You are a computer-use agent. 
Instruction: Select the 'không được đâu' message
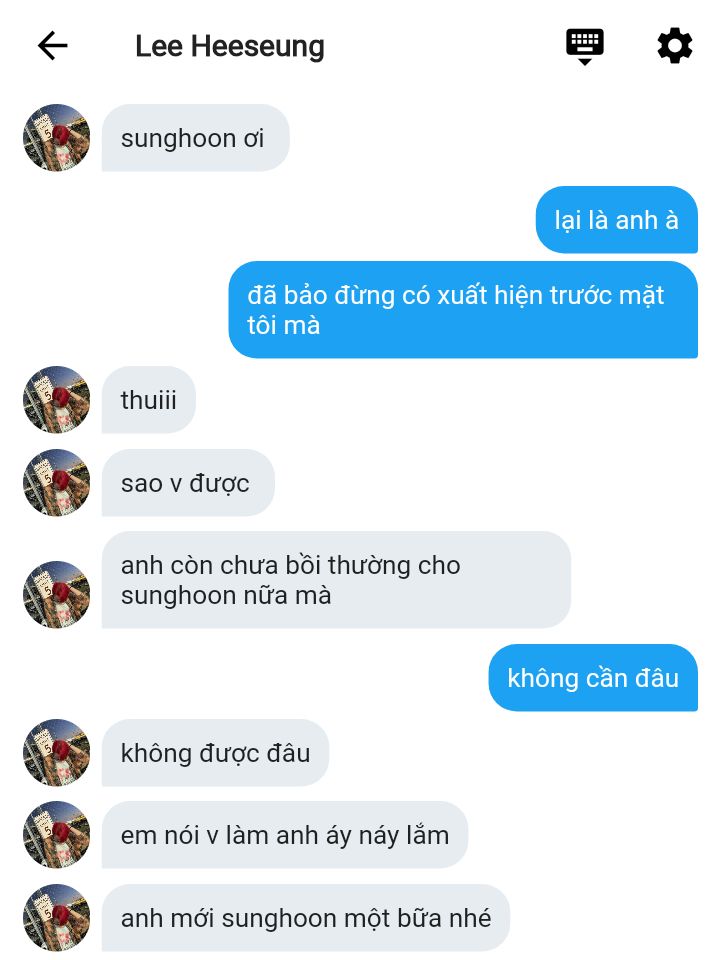[x=216, y=752]
